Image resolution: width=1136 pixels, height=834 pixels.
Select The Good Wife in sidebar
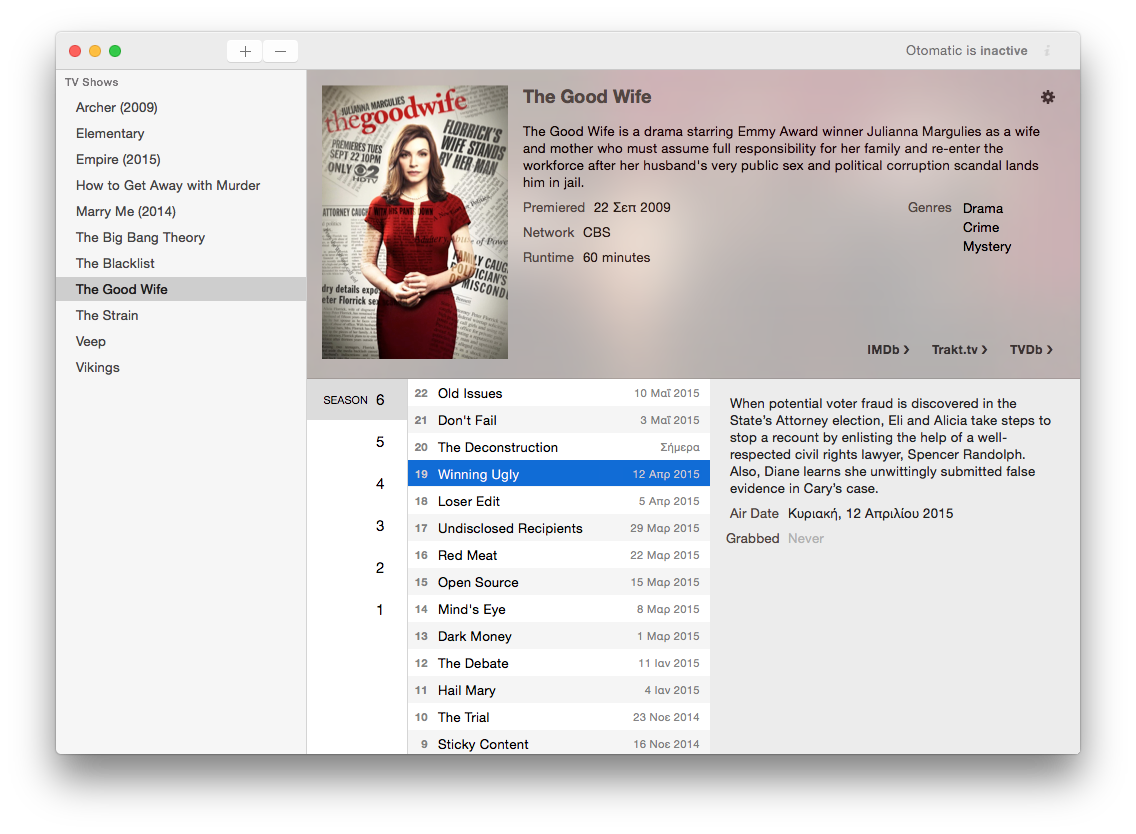pos(181,289)
